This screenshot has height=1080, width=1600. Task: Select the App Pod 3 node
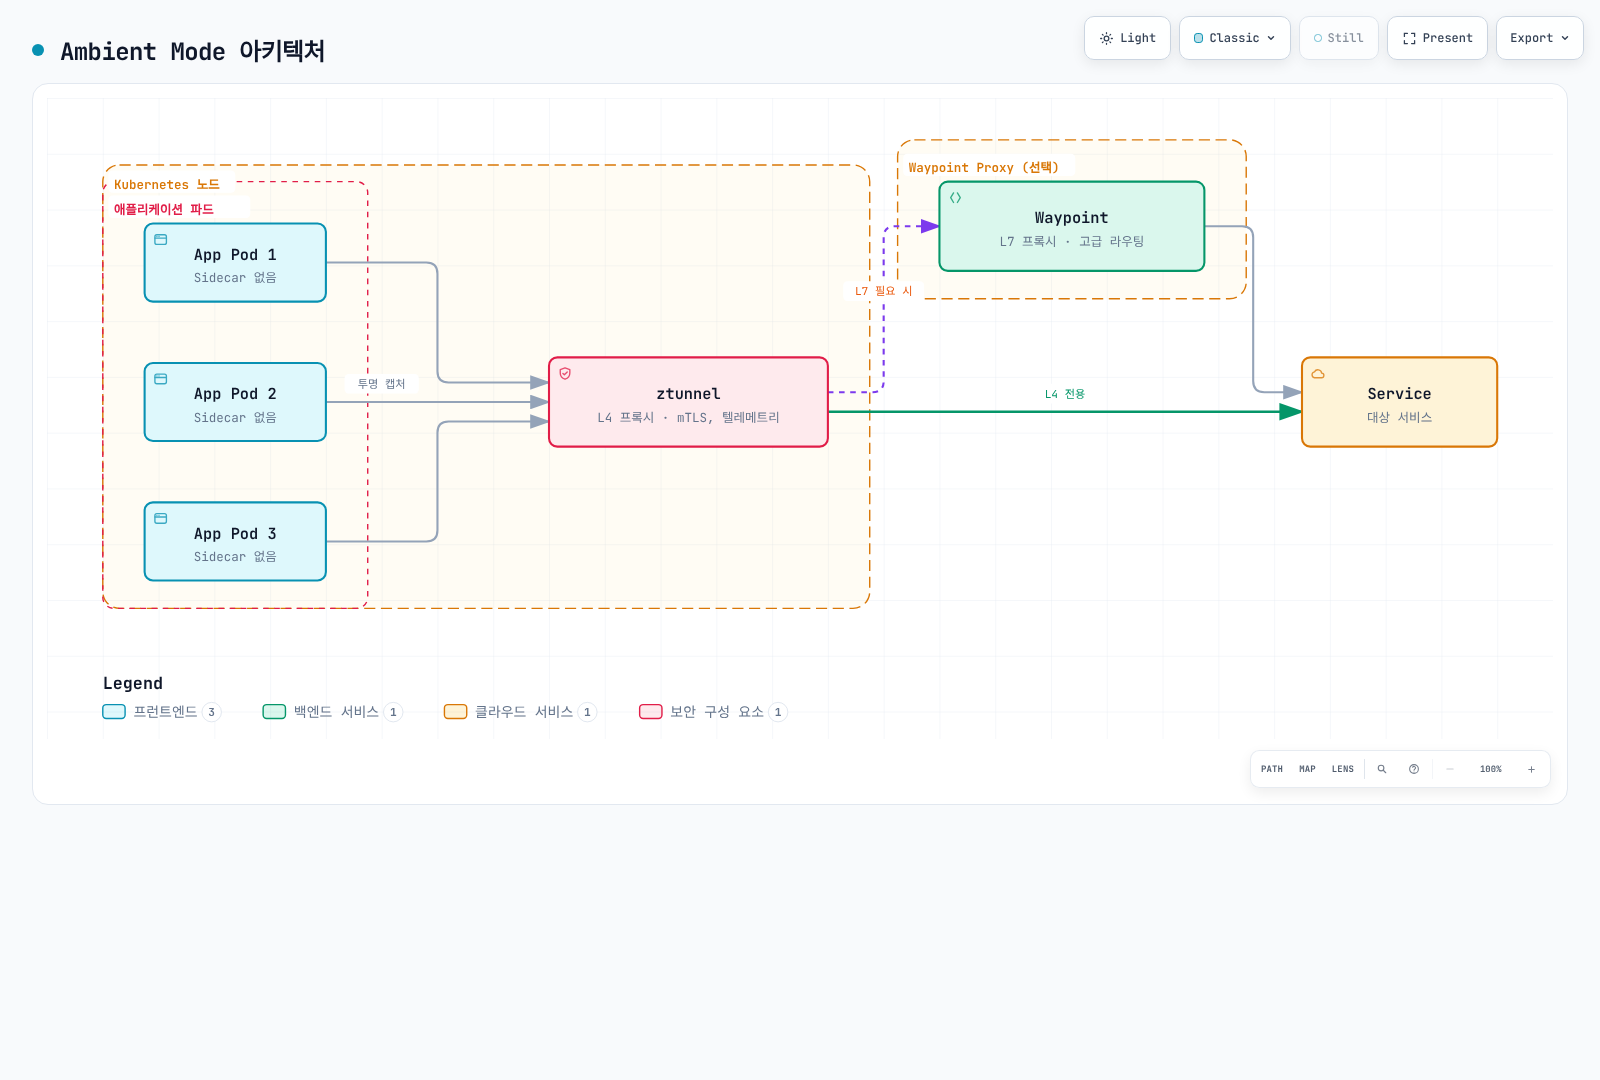pos(235,541)
